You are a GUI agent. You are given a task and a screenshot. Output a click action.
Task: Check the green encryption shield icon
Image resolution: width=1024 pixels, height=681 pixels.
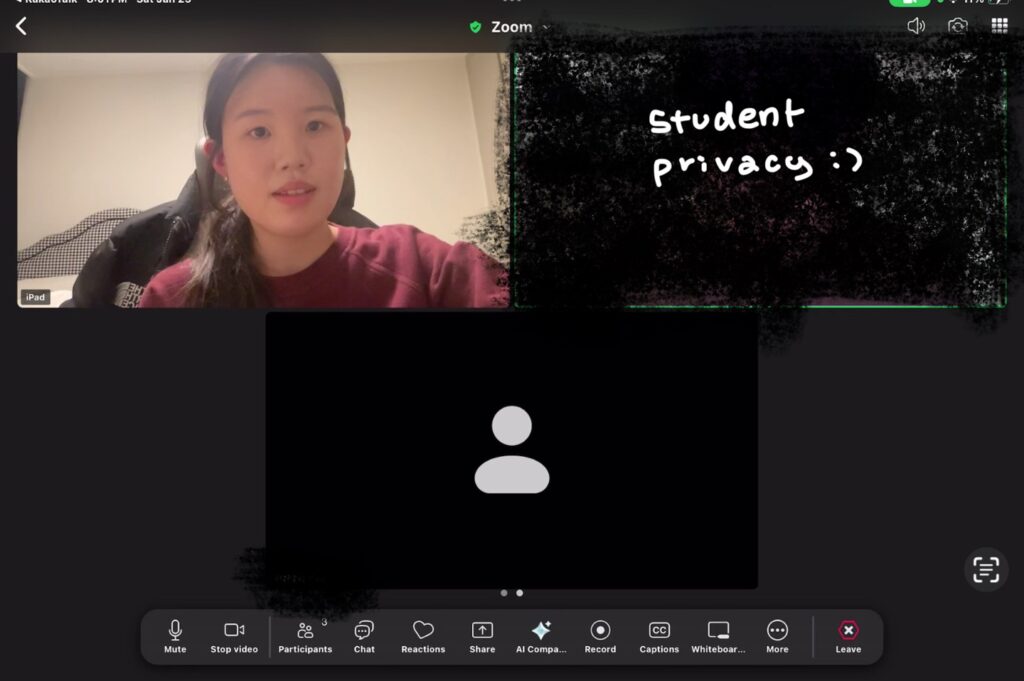[475, 27]
